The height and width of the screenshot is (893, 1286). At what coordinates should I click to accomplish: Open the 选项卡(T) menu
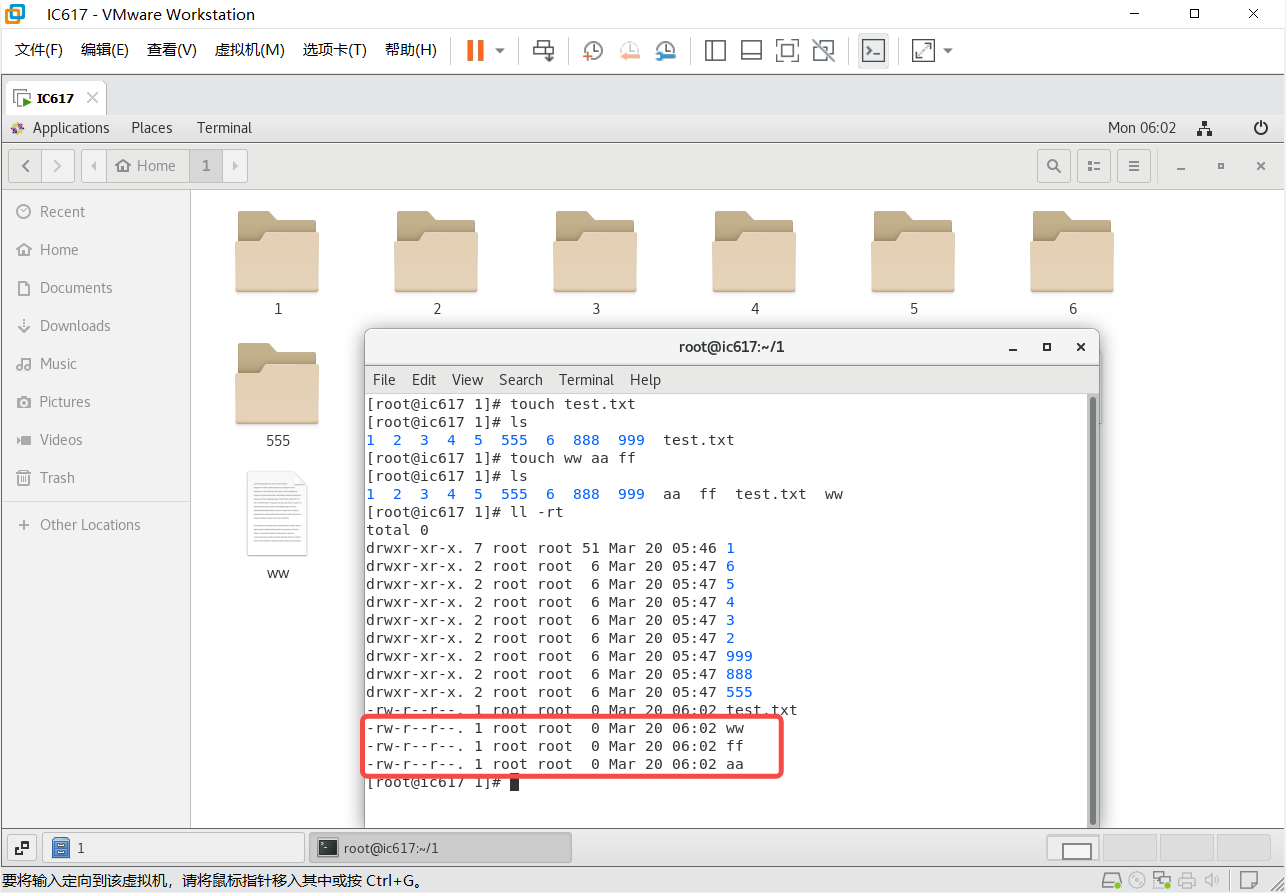335,50
